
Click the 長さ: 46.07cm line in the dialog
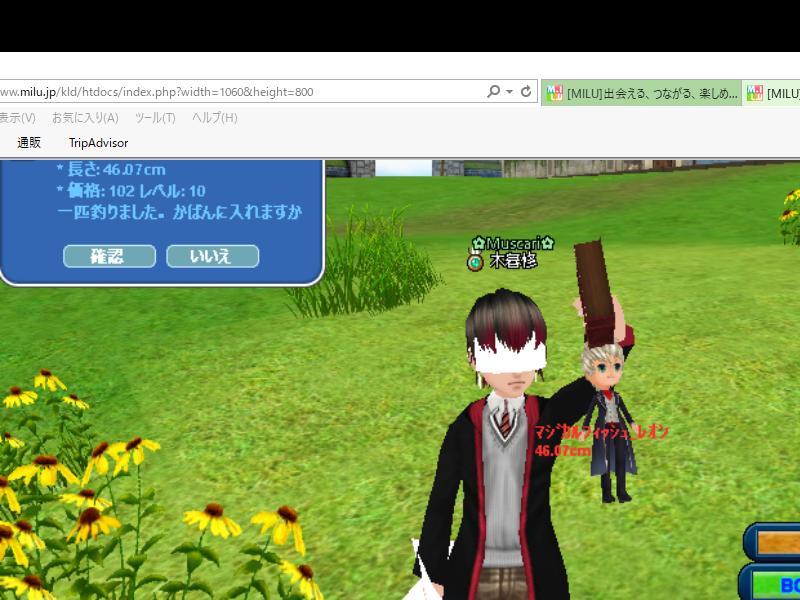pos(111,169)
